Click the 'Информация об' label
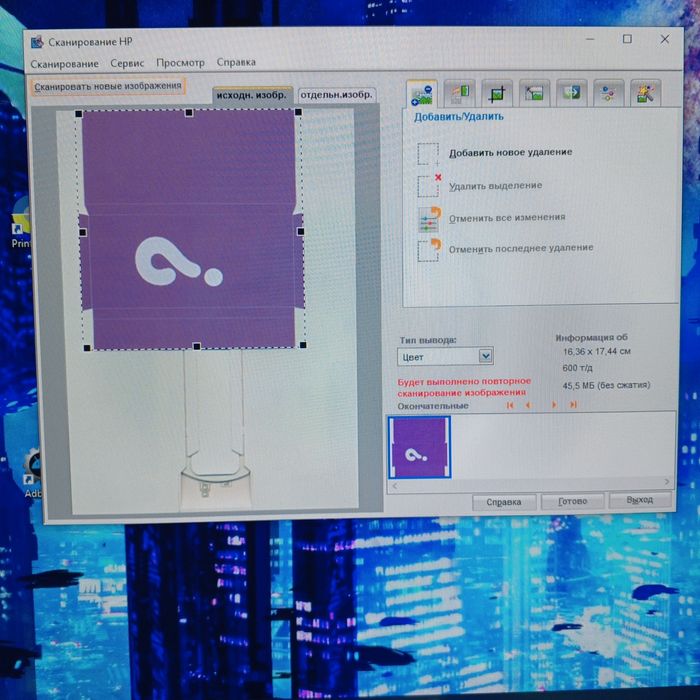 [x=592, y=338]
